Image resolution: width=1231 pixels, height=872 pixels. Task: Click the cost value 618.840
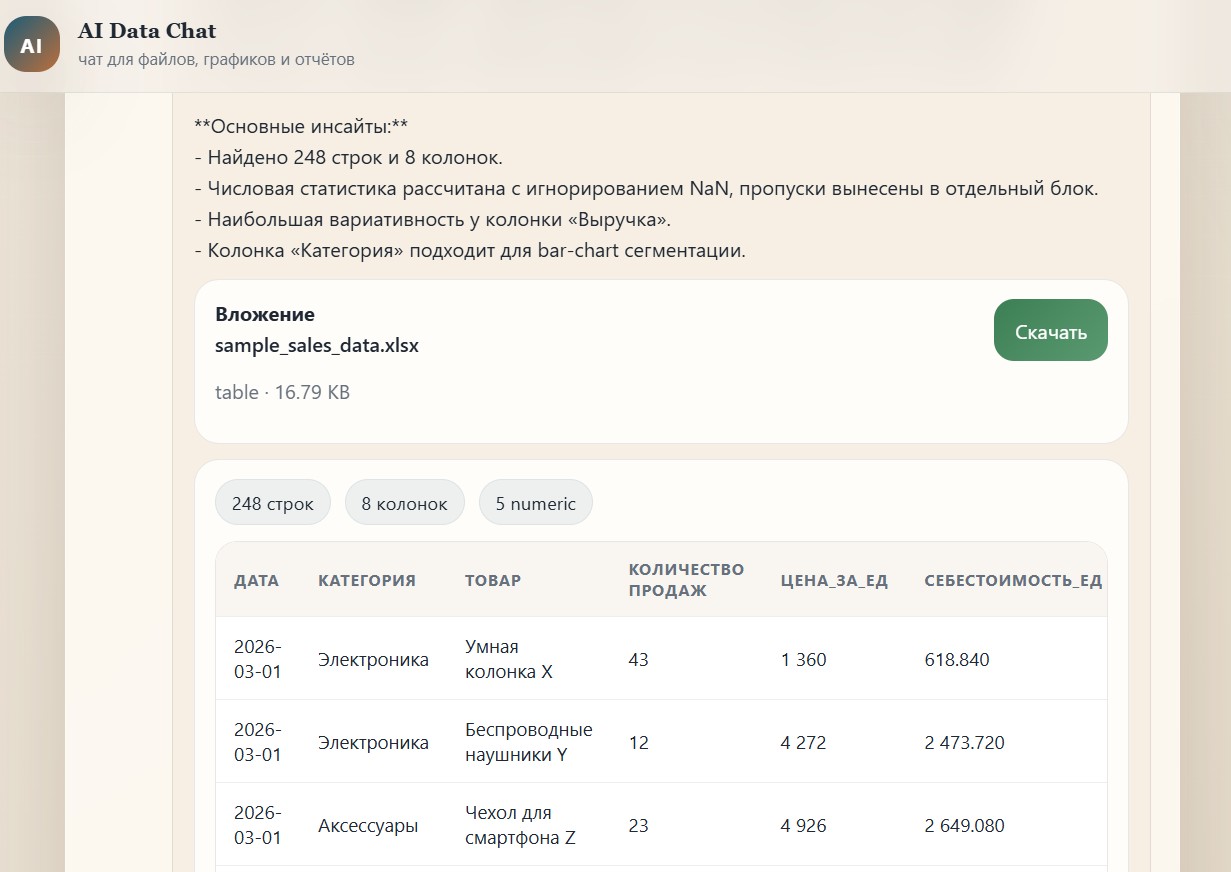(x=957, y=660)
